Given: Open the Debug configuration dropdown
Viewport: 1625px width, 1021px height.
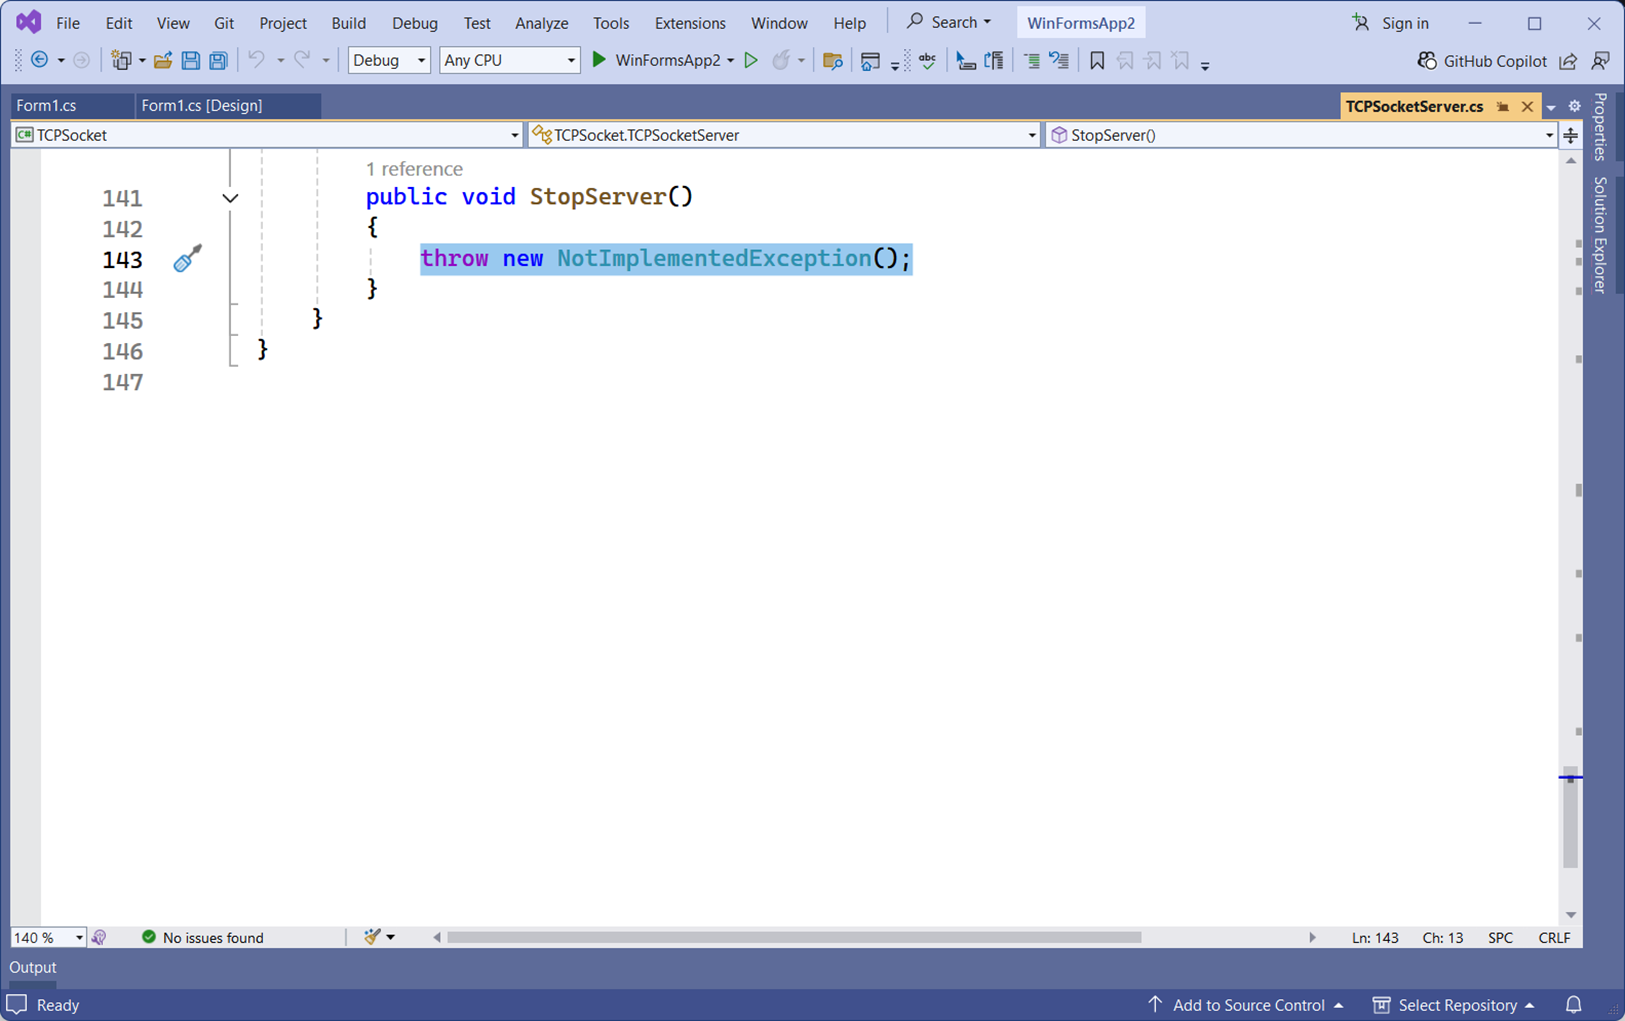Looking at the screenshot, I should [389, 60].
